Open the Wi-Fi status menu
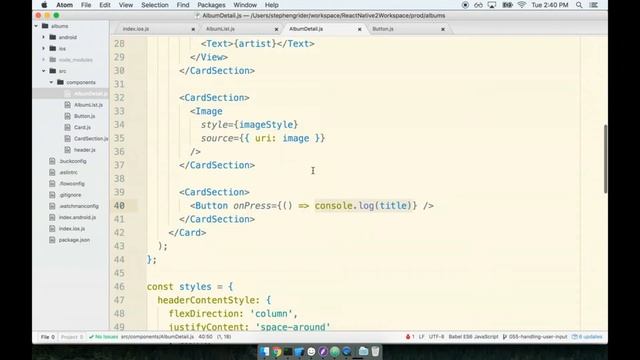Image resolution: width=640 pixels, height=360 pixels. tap(521, 5)
